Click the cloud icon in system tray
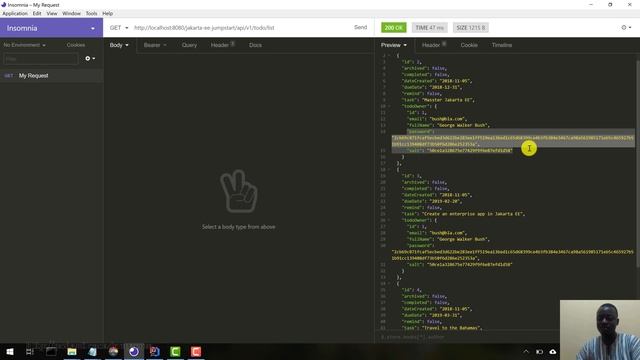 click(553, 351)
